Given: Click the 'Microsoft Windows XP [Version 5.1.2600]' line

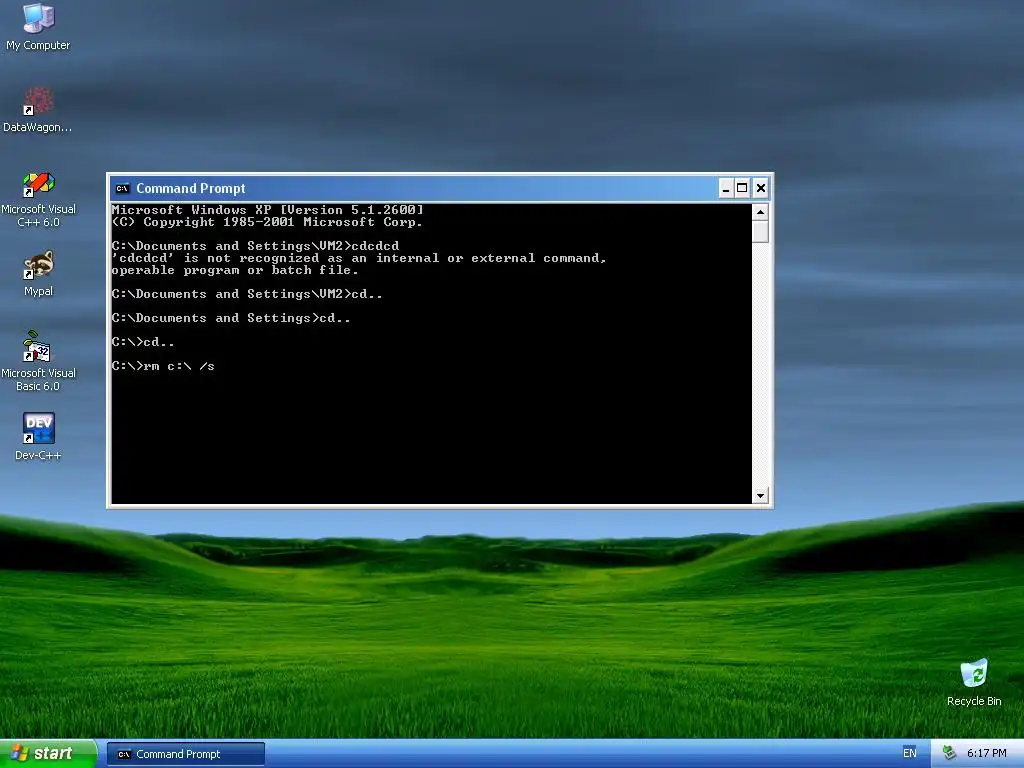Looking at the screenshot, I should 268,210.
